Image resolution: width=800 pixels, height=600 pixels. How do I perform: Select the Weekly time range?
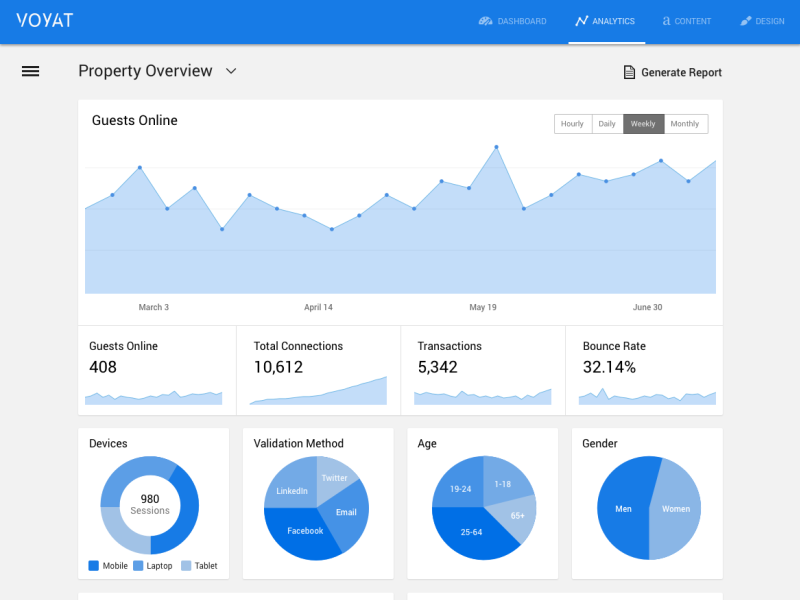[x=643, y=124]
